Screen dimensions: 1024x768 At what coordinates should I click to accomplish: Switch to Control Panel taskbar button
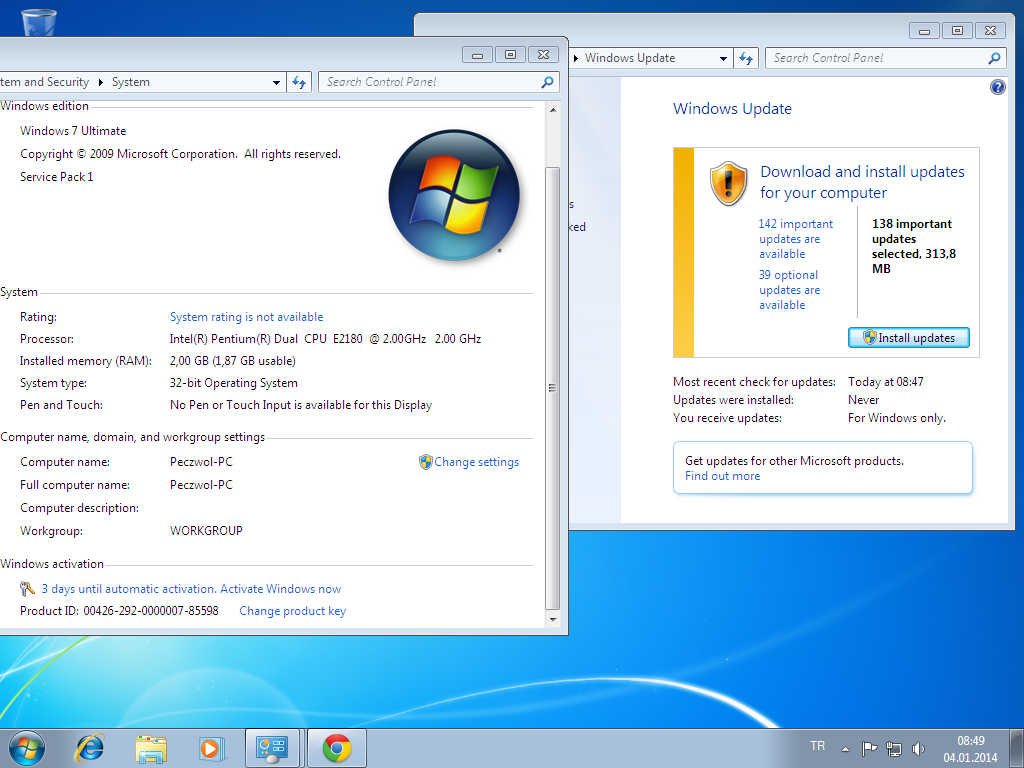272,748
